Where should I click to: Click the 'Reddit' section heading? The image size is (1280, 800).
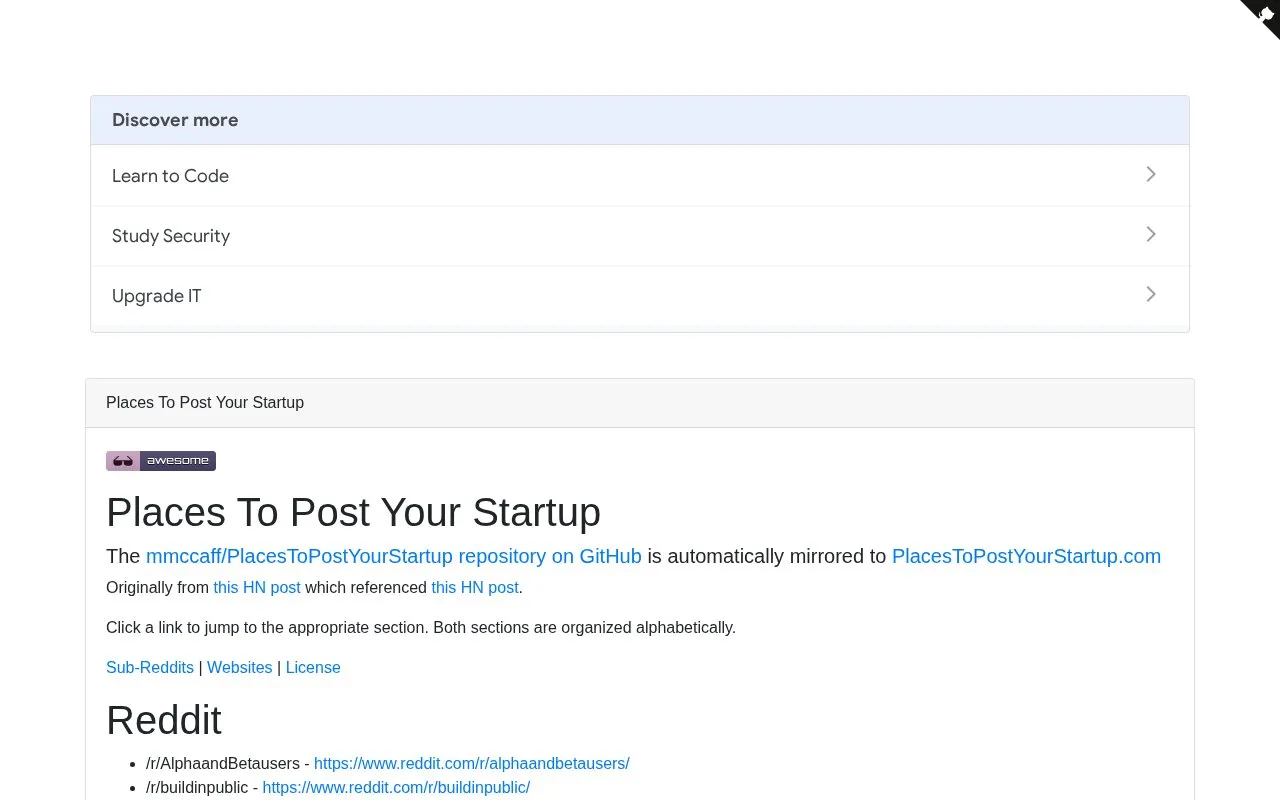(164, 720)
